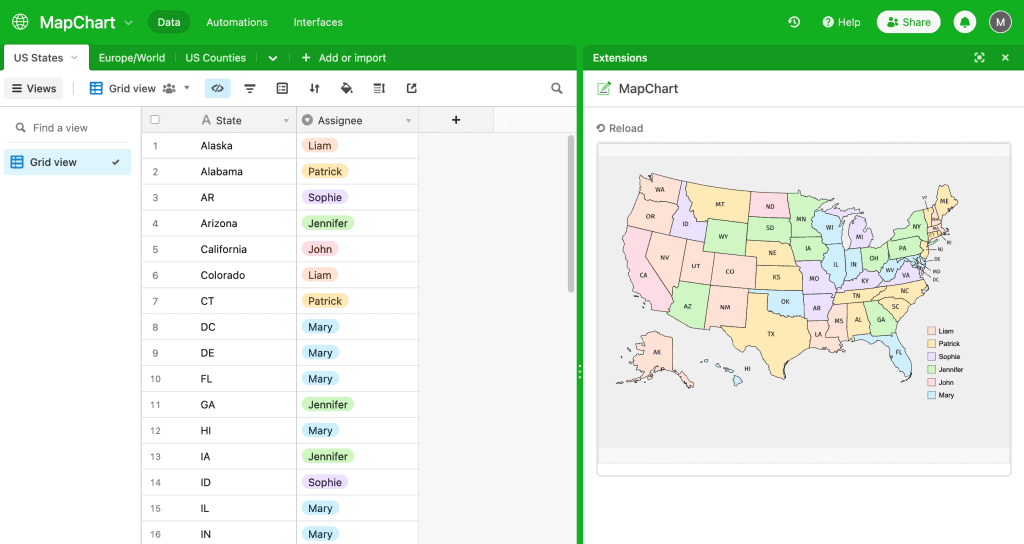Screen dimensions: 1024x544
Task: Open the MapChart base name dropdown
Action: coord(129,22)
